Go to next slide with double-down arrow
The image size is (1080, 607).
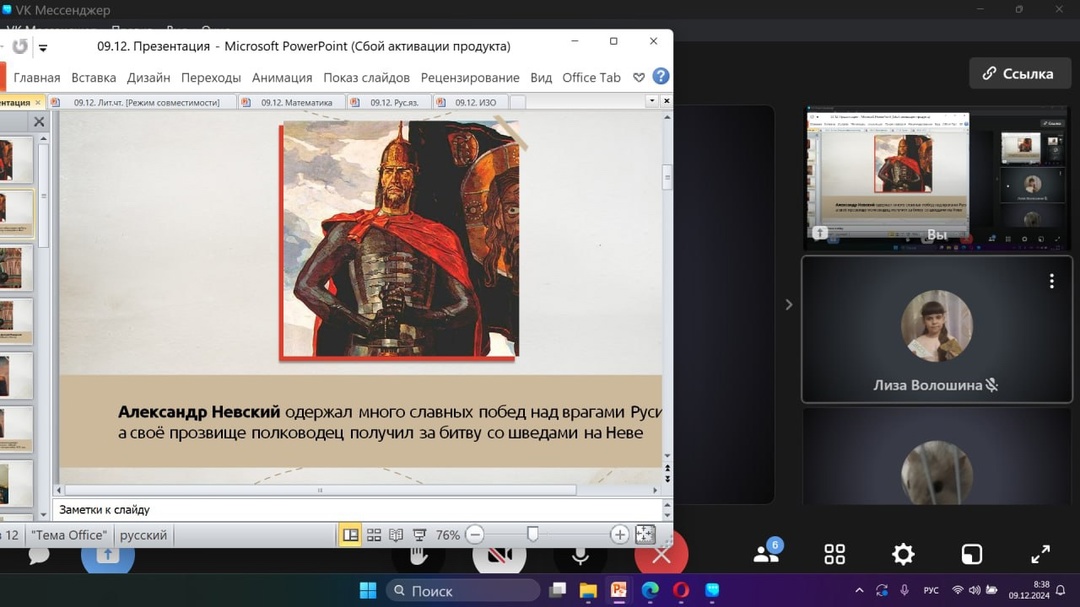pos(667,479)
